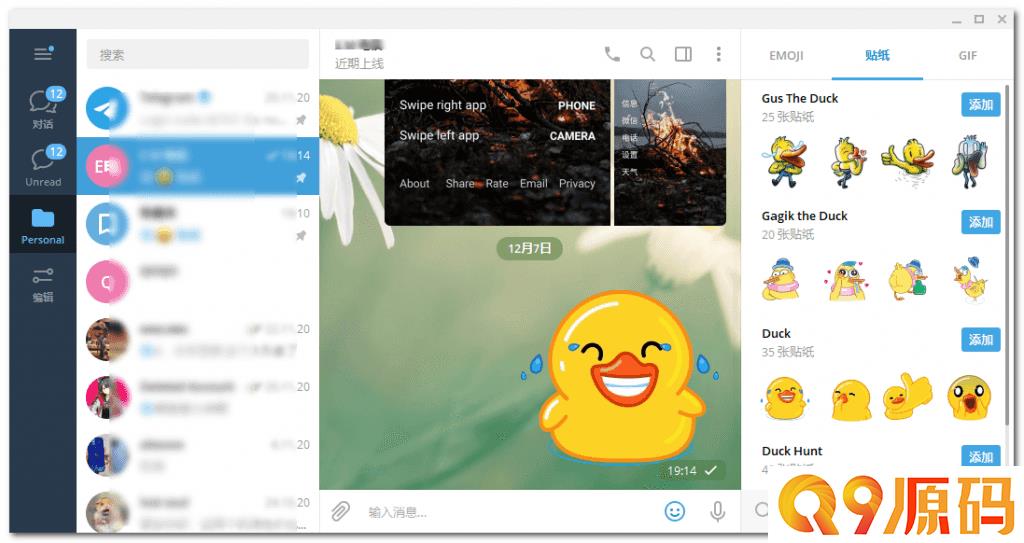Viewport: 1024px width, 543px height.
Task: Select Duck pack thumbs-up sticker
Action: click(x=908, y=397)
